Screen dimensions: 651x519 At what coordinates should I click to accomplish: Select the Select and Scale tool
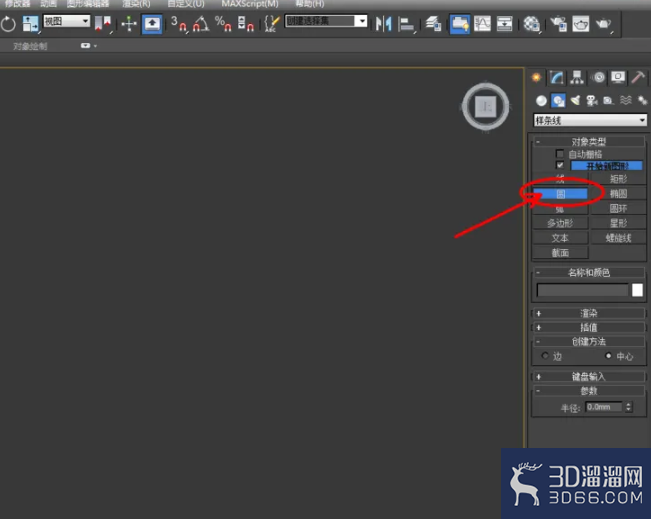(30, 24)
